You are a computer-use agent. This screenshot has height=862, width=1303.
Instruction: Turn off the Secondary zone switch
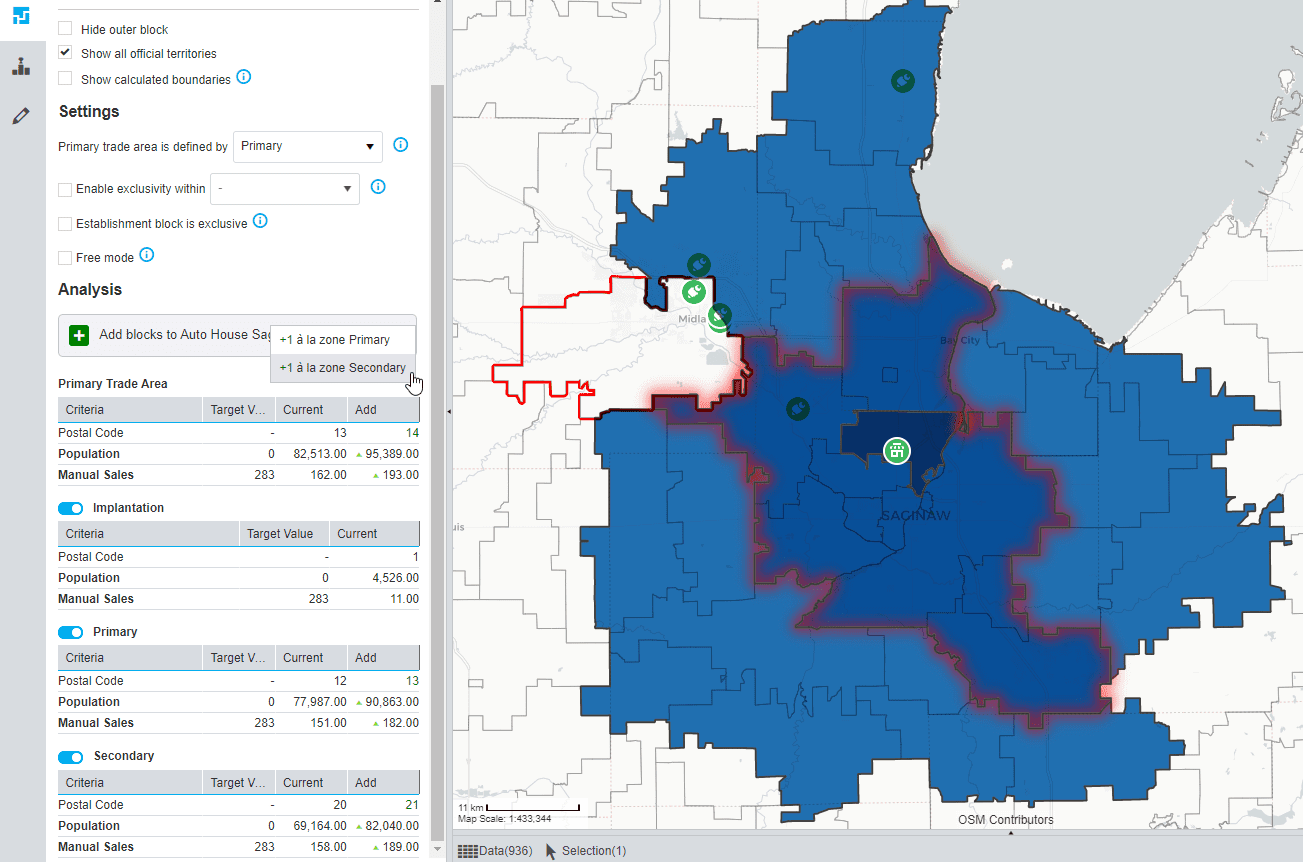click(70, 757)
